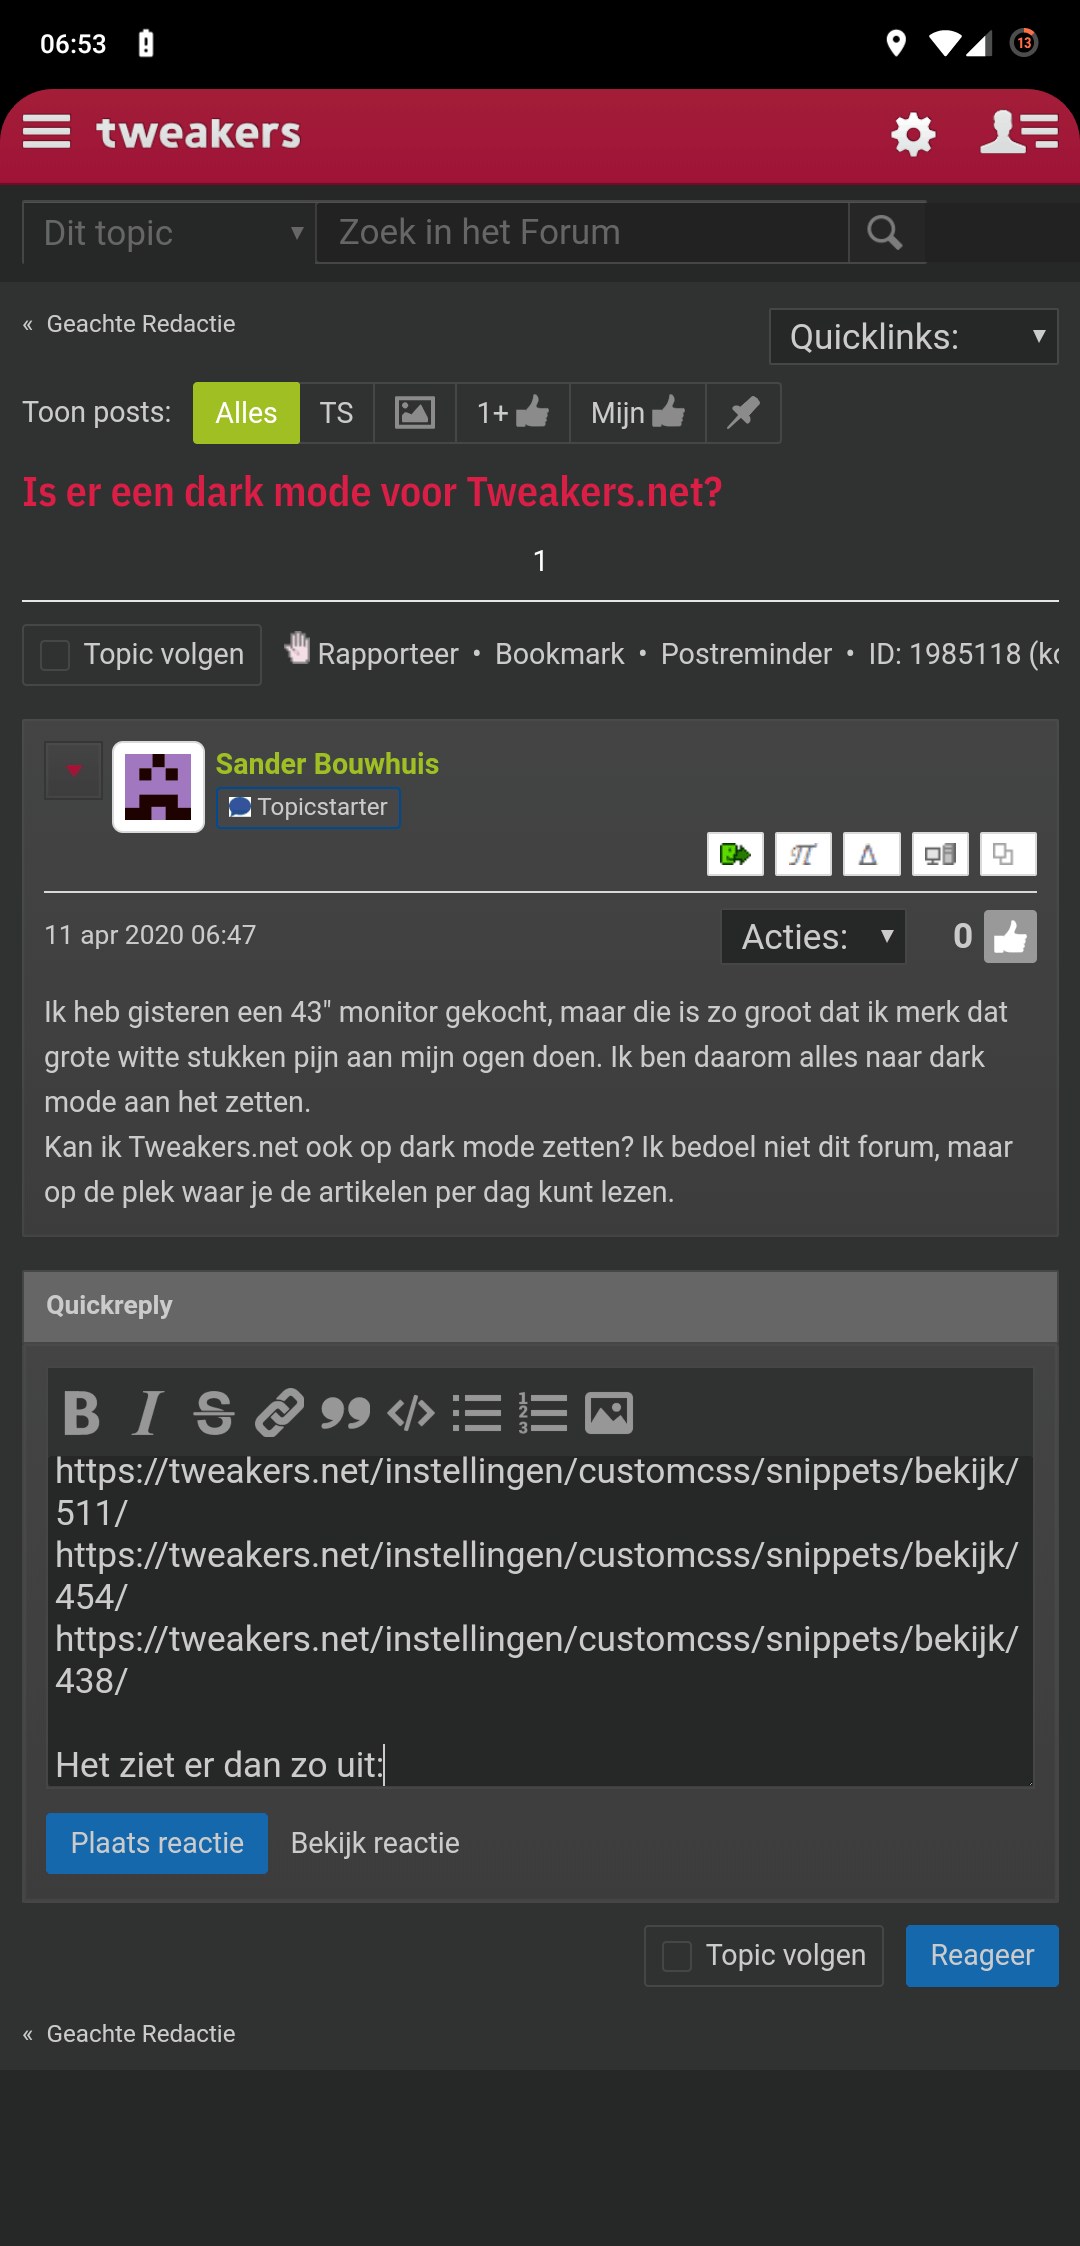This screenshot has height=2246, width=1080.
Task: Select the TS posts filter tab
Action: click(336, 413)
